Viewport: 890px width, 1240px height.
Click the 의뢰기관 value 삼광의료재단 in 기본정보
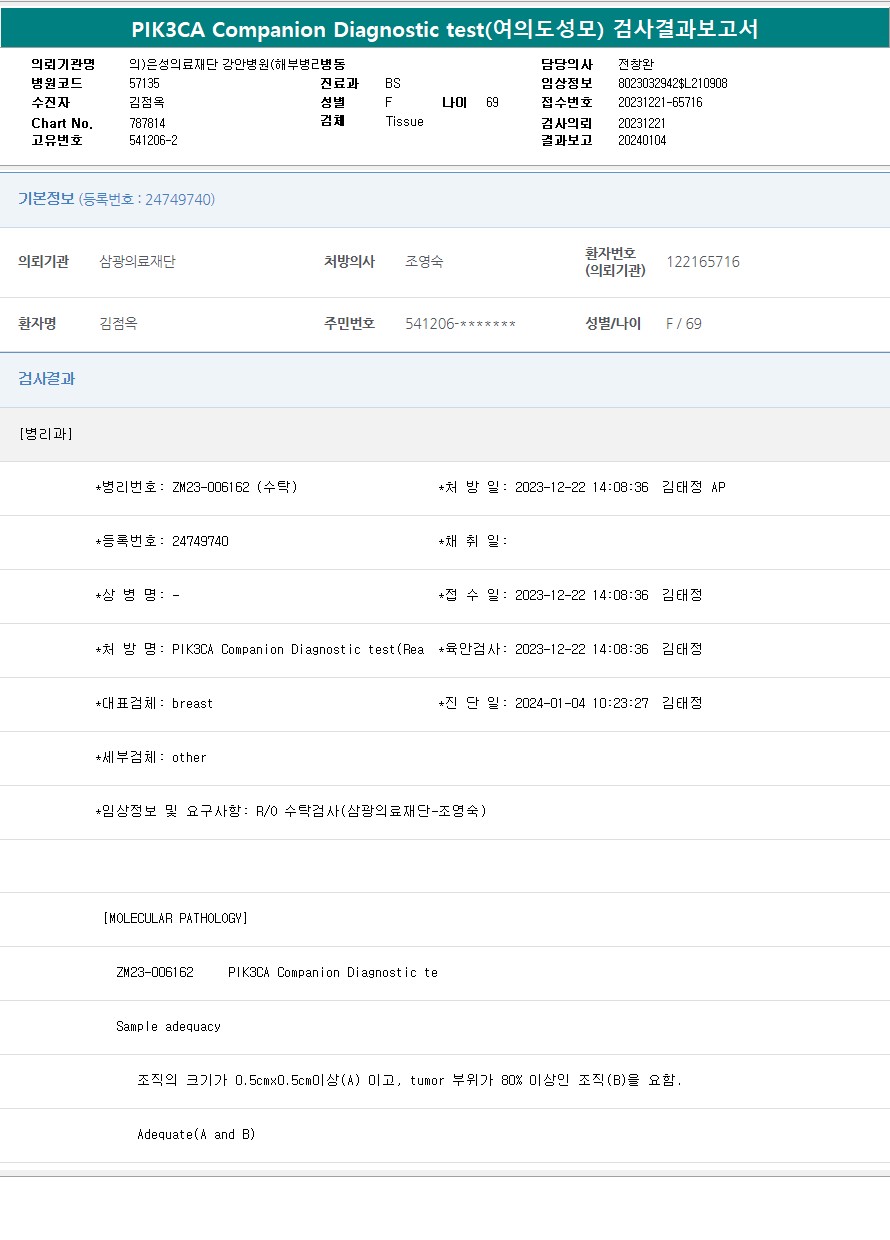(x=137, y=262)
